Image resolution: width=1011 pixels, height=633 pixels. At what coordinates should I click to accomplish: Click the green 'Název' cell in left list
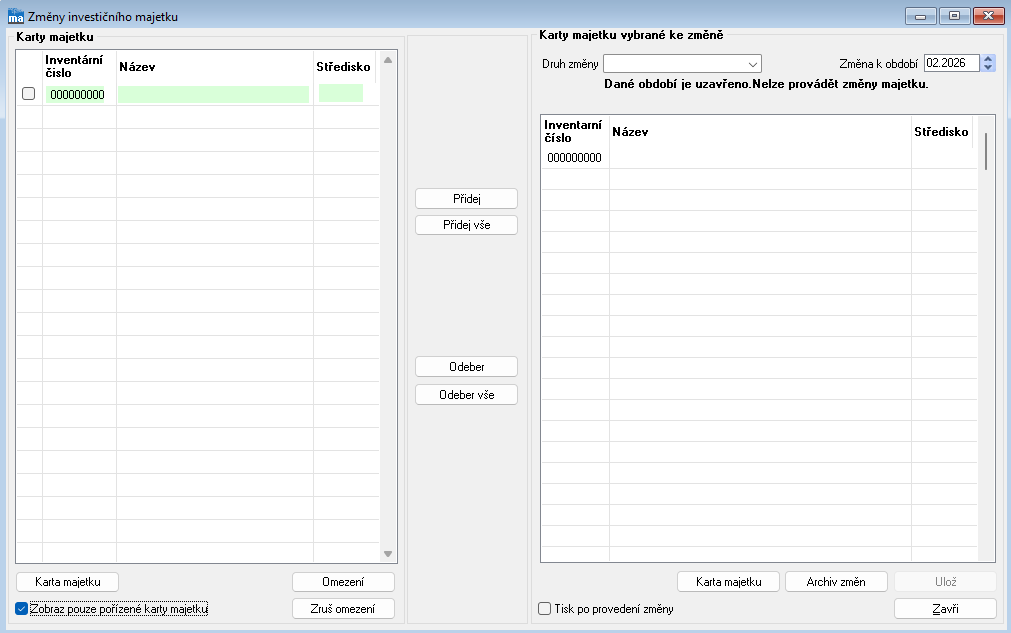pos(213,94)
